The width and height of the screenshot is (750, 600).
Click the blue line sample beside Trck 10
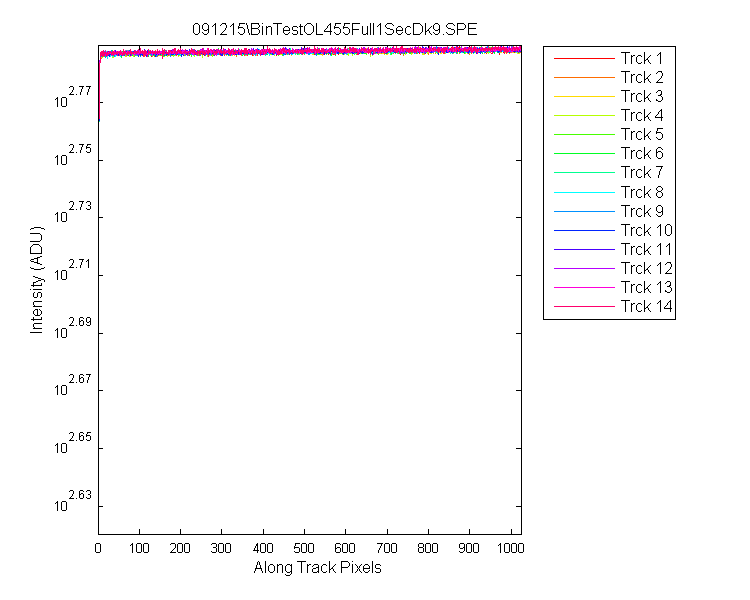click(584, 231)
